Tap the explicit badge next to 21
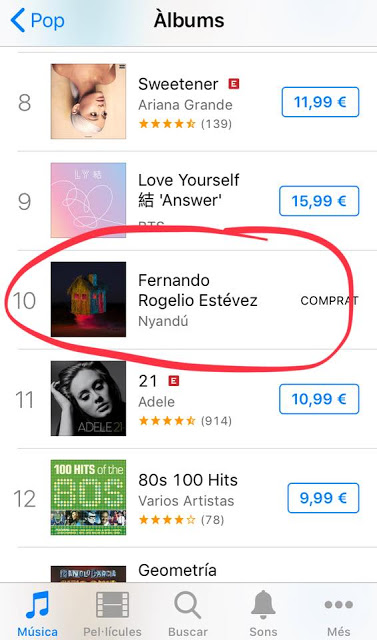This screenshot has width=377, height=640. (x=174, y=381)
